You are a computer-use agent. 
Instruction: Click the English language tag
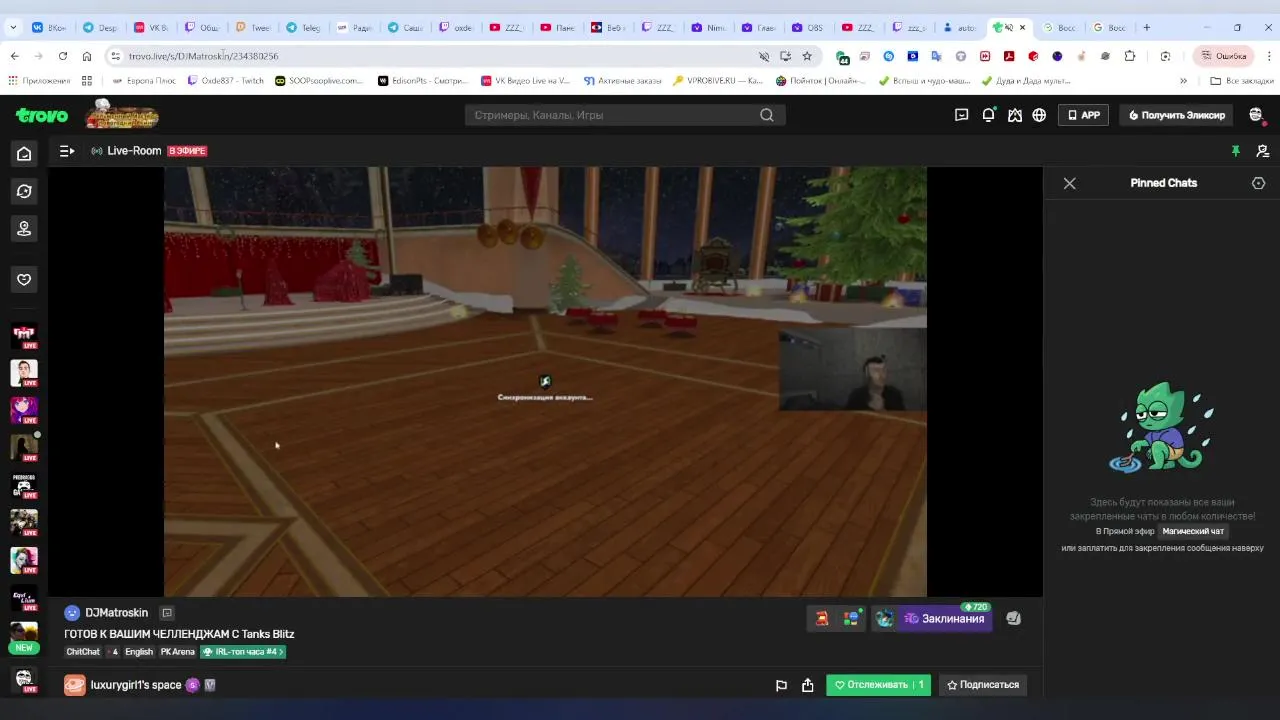pyautogui.click(x=139, y=652)
